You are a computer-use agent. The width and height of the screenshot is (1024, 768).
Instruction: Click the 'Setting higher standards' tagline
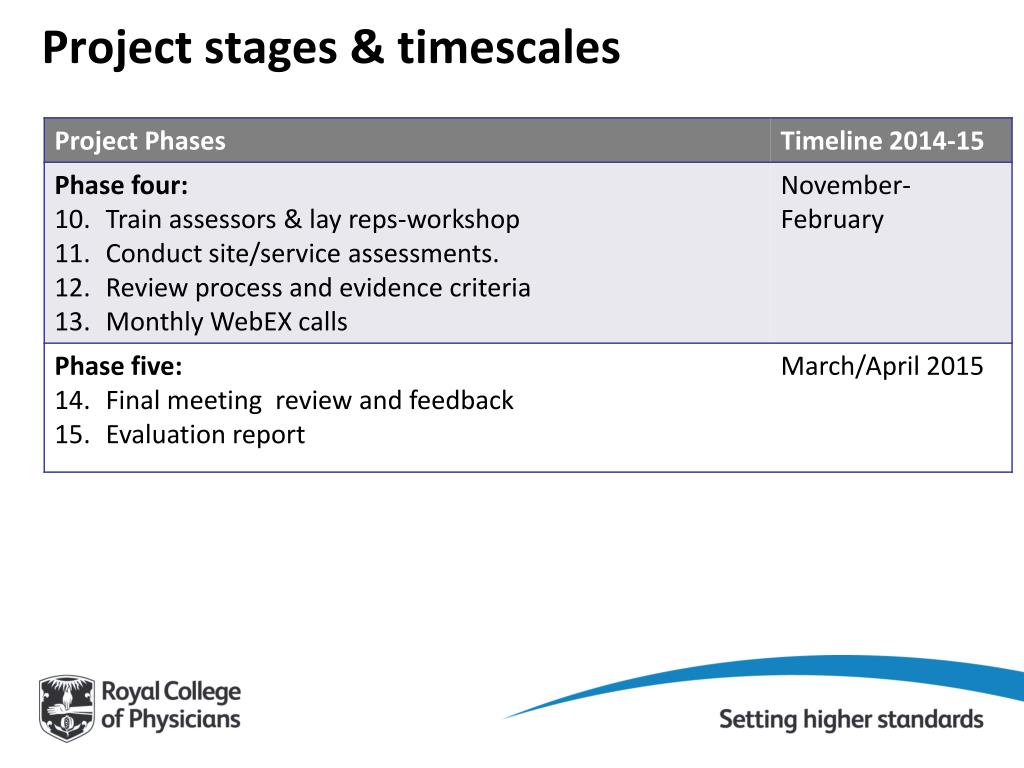pyautogui.click(x=852, y=720)
